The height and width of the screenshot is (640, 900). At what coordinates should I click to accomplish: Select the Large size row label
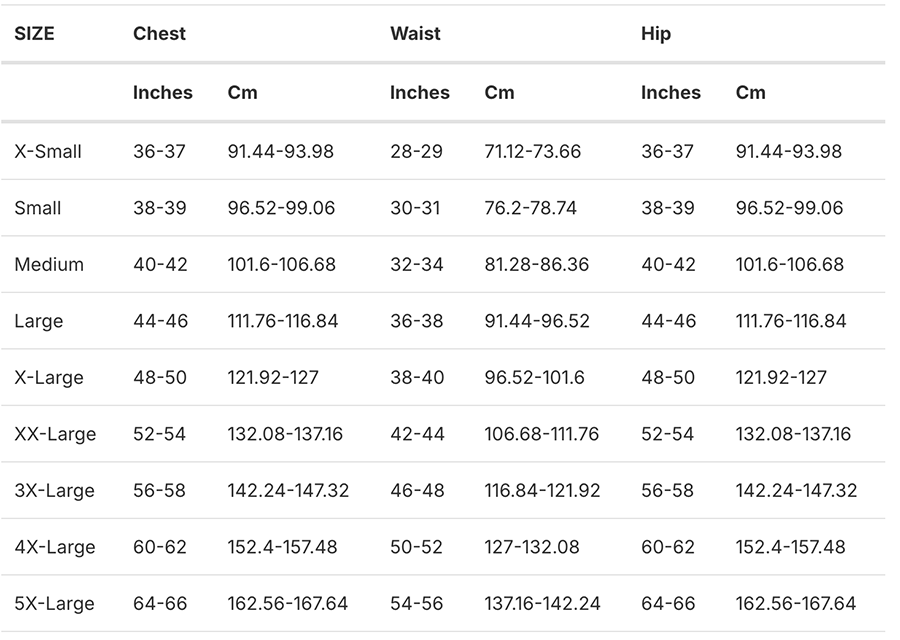point(39,321)
